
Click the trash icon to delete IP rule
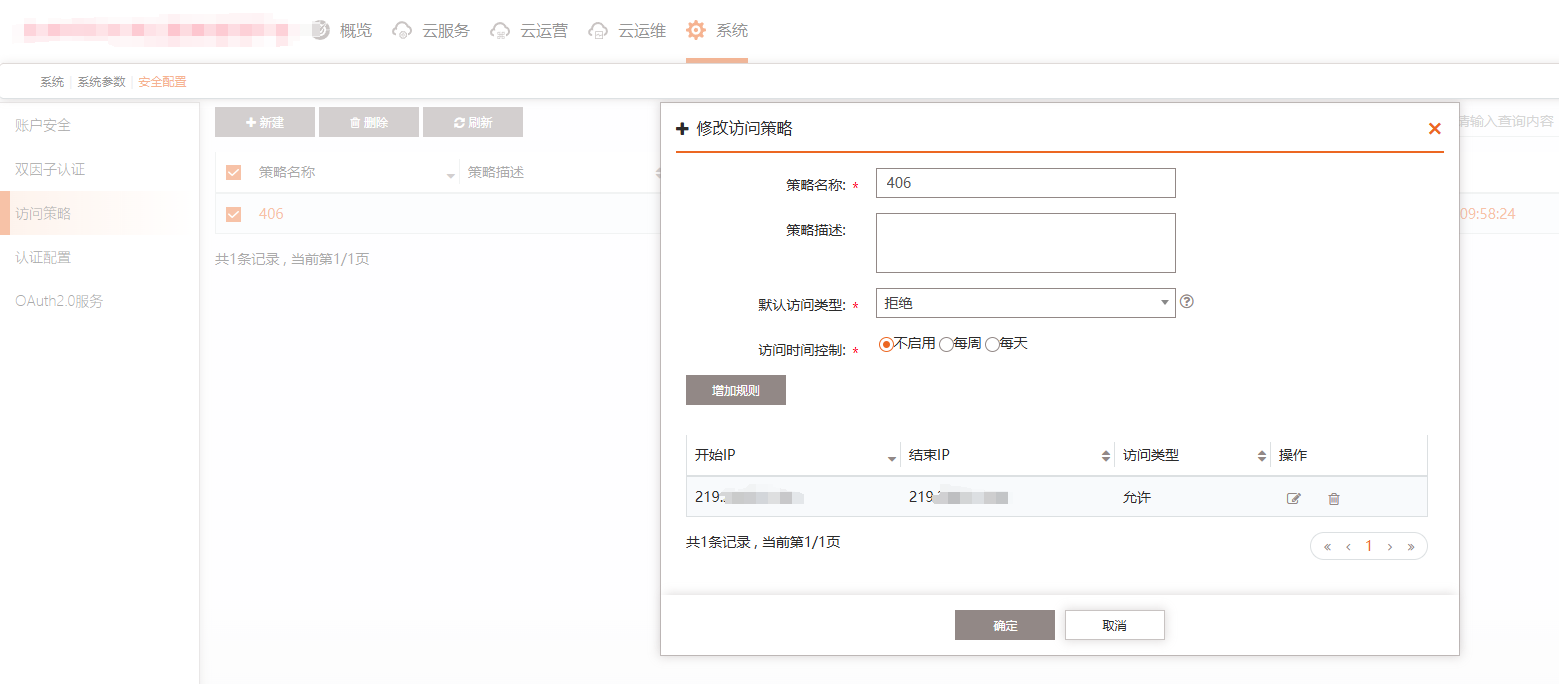[1333, 498]
